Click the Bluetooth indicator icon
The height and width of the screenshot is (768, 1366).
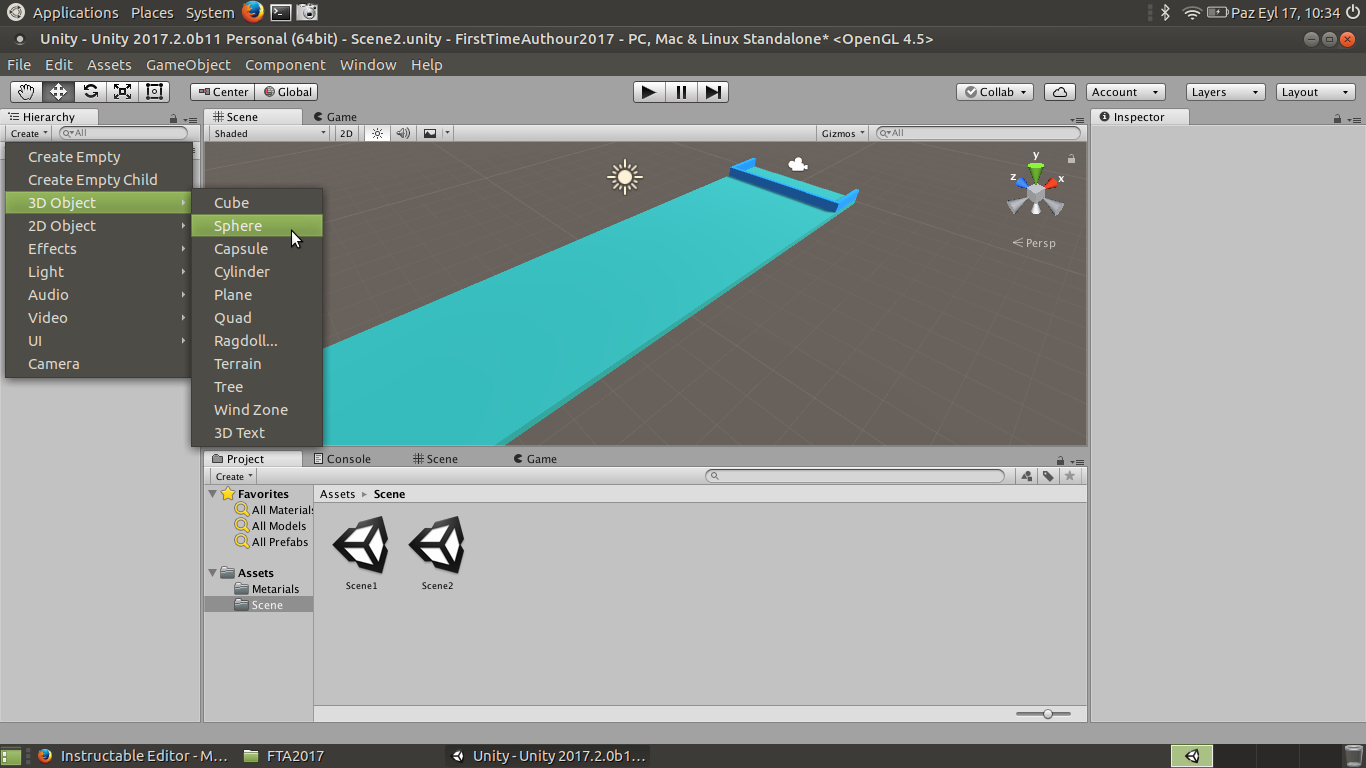(1165, 12)
